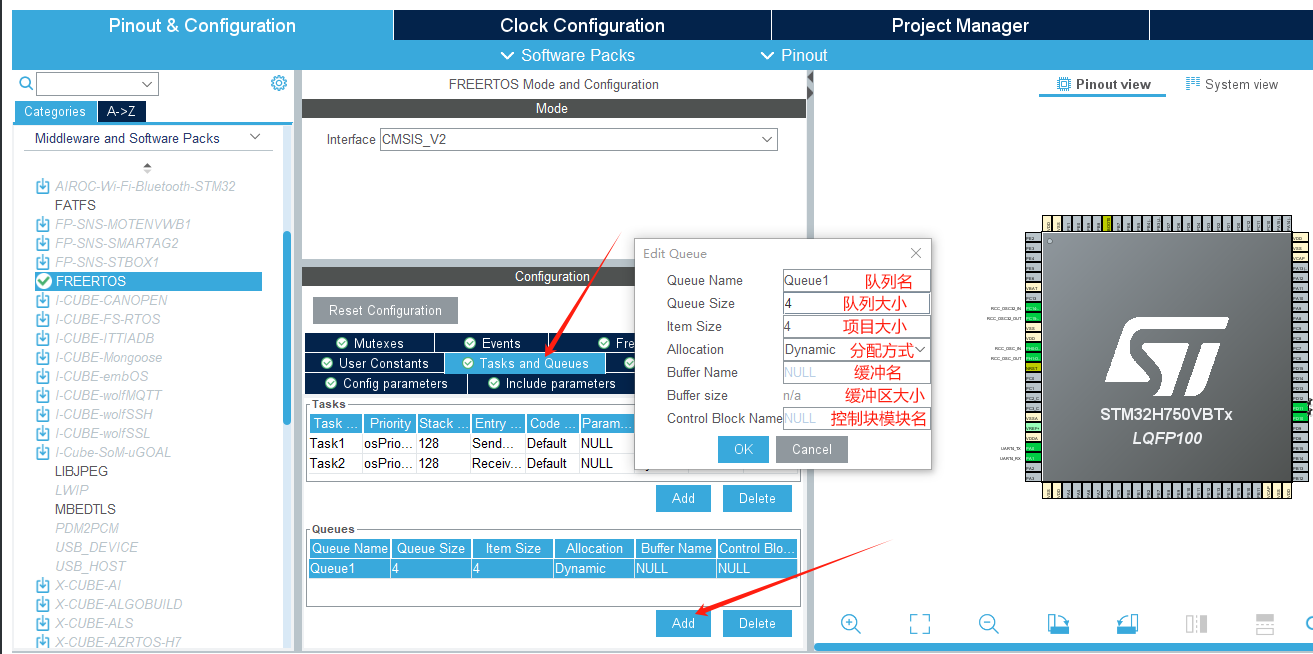Screen dimensions: 1313x654
Task: Click download icon beside I-CUBE-FS-RTOS
Action: [43, 319]
